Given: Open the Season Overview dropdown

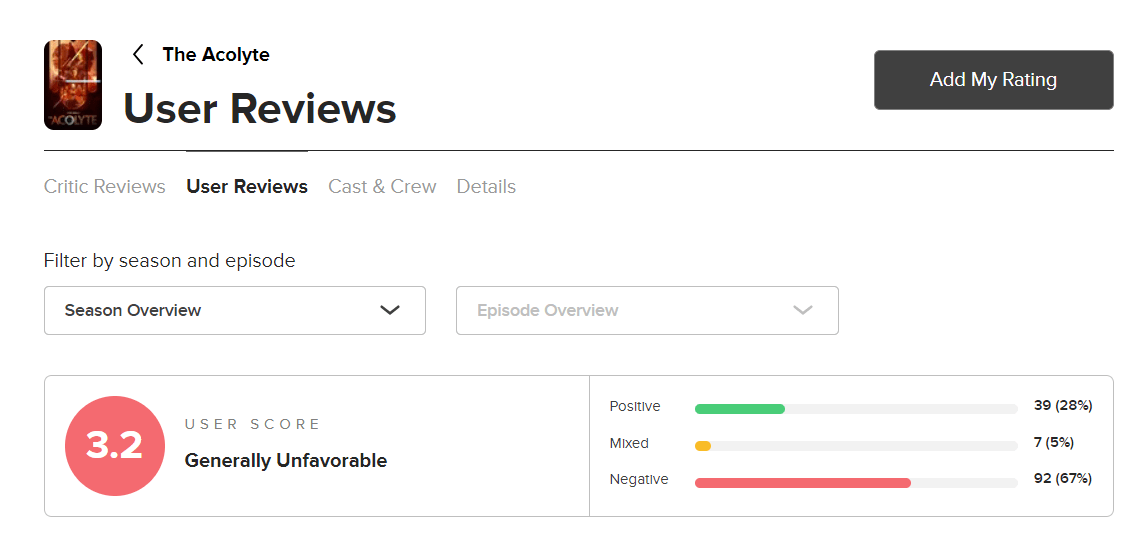Looking at the screenshot, I should [x=234, y=311].
